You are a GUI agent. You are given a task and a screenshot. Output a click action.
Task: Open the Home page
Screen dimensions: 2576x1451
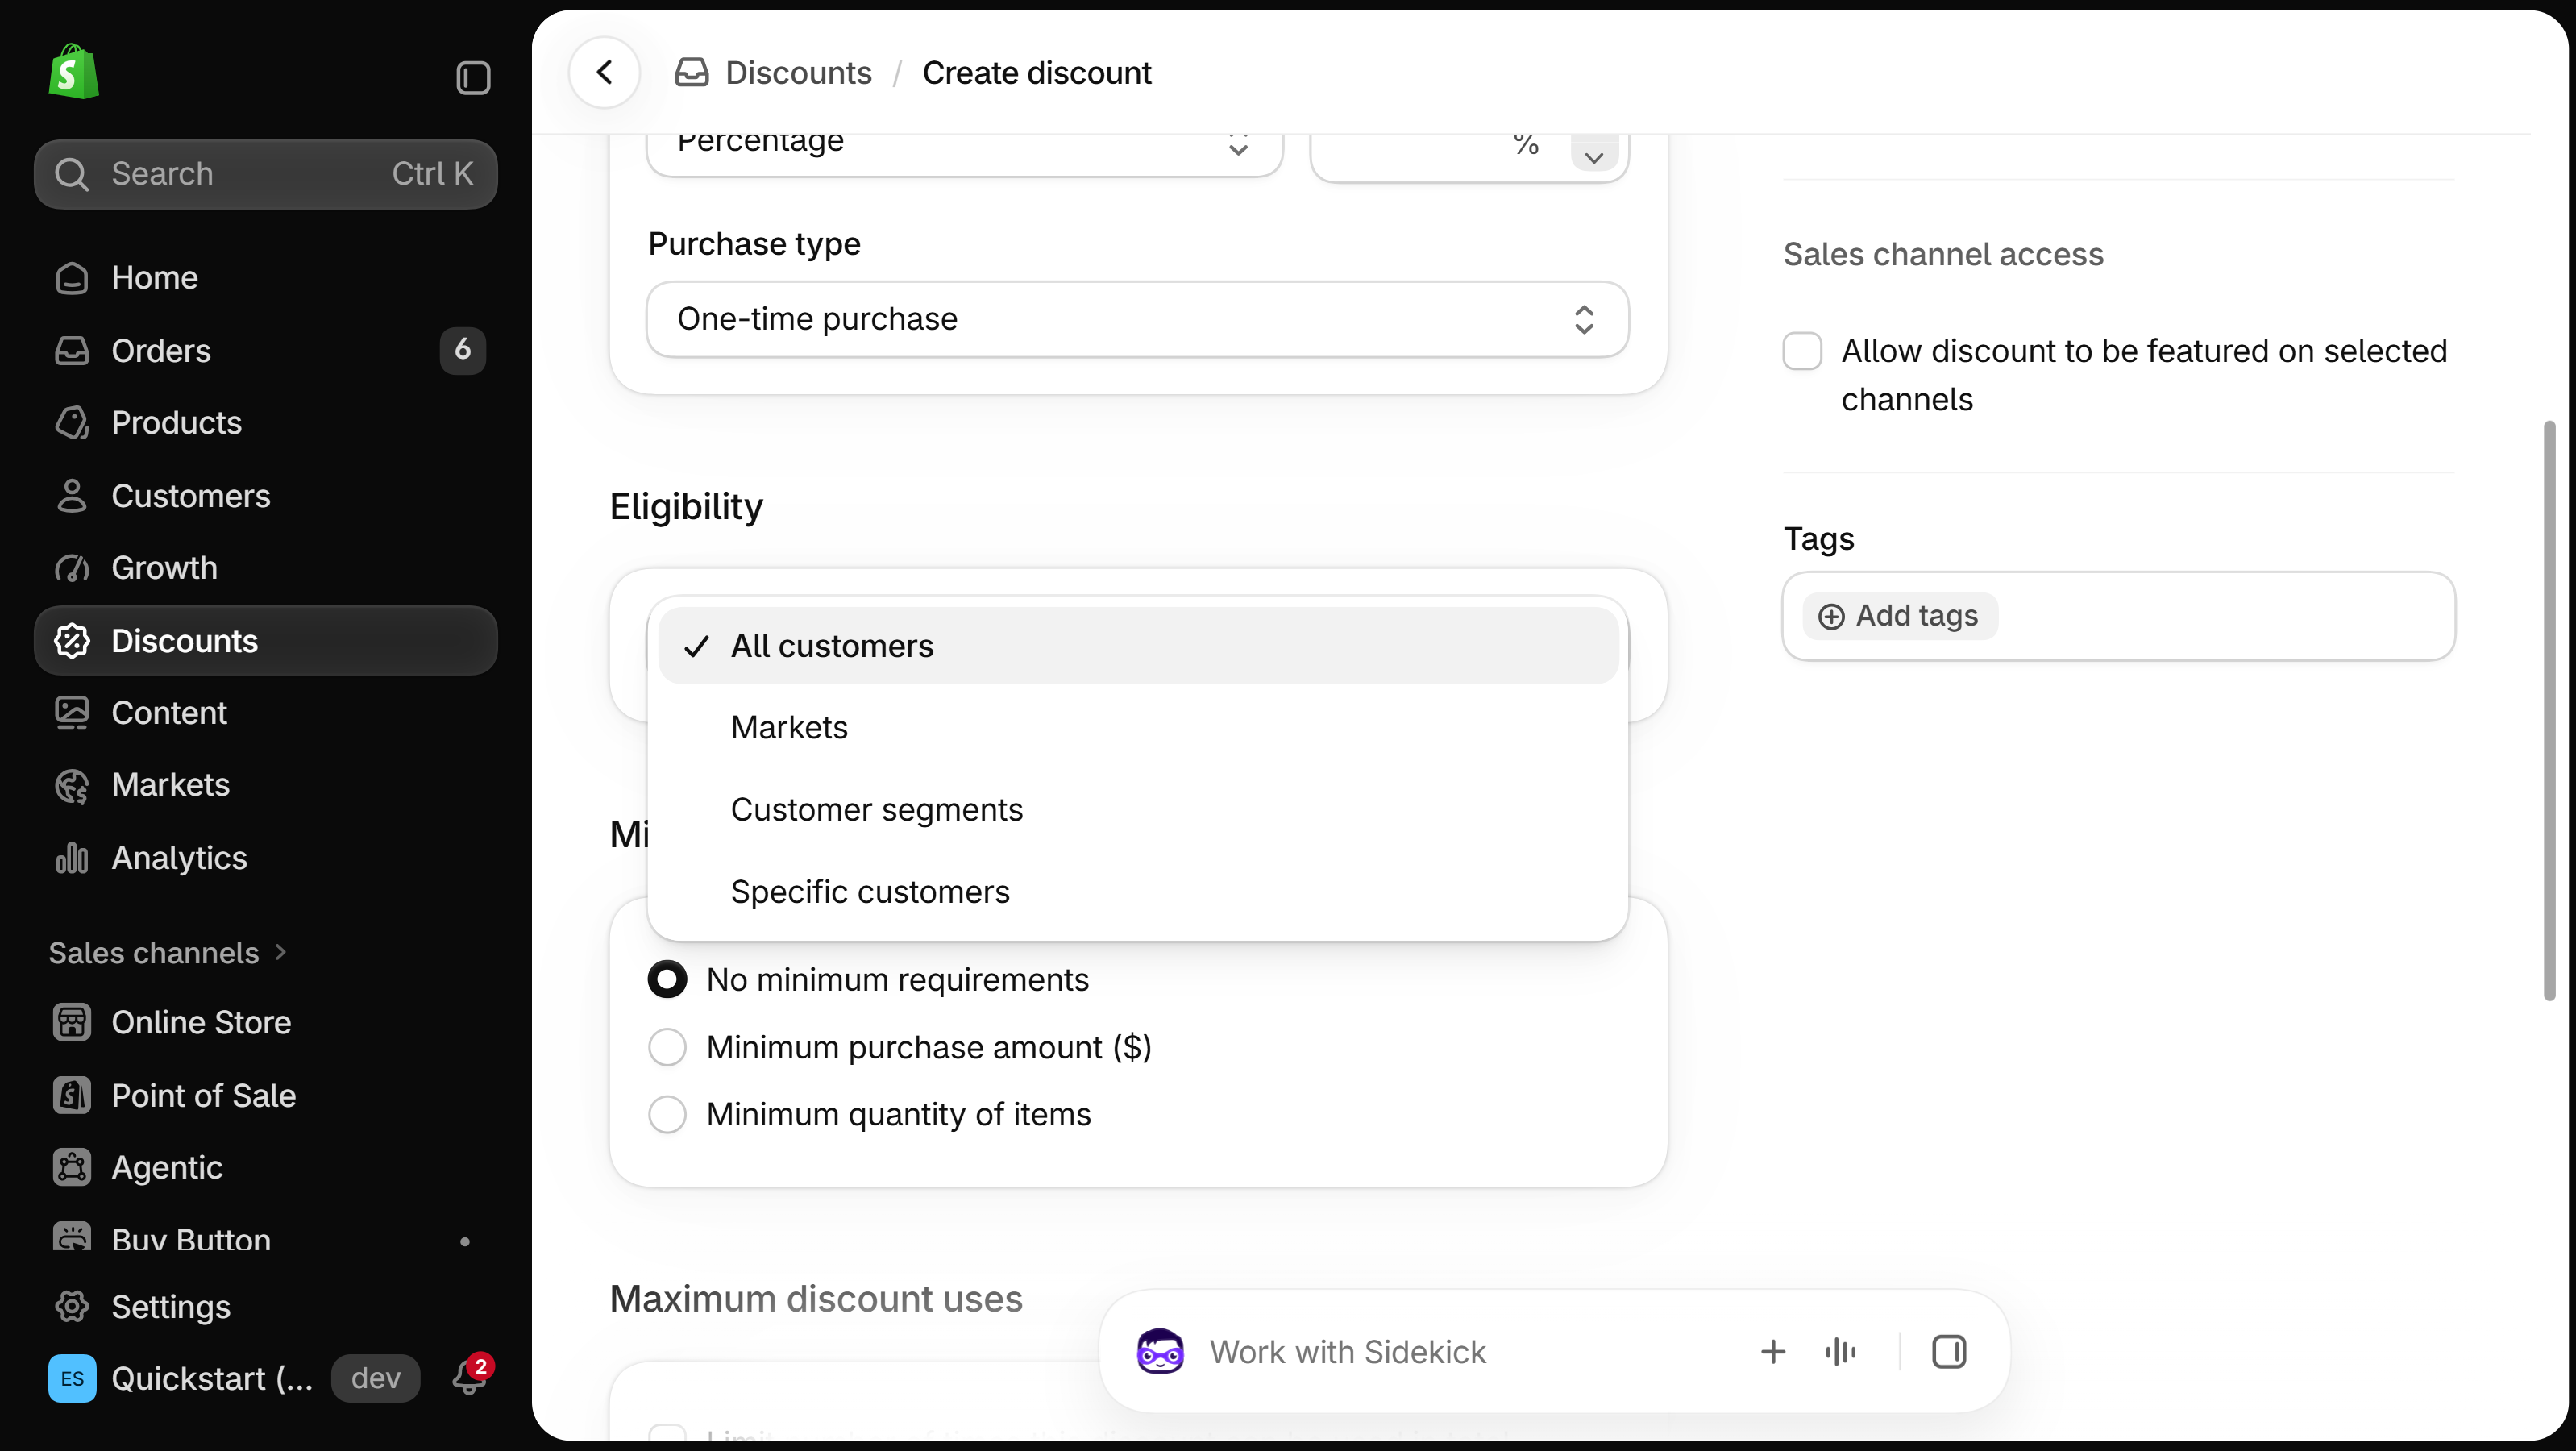pyautogui.click(x=265, y=277)
